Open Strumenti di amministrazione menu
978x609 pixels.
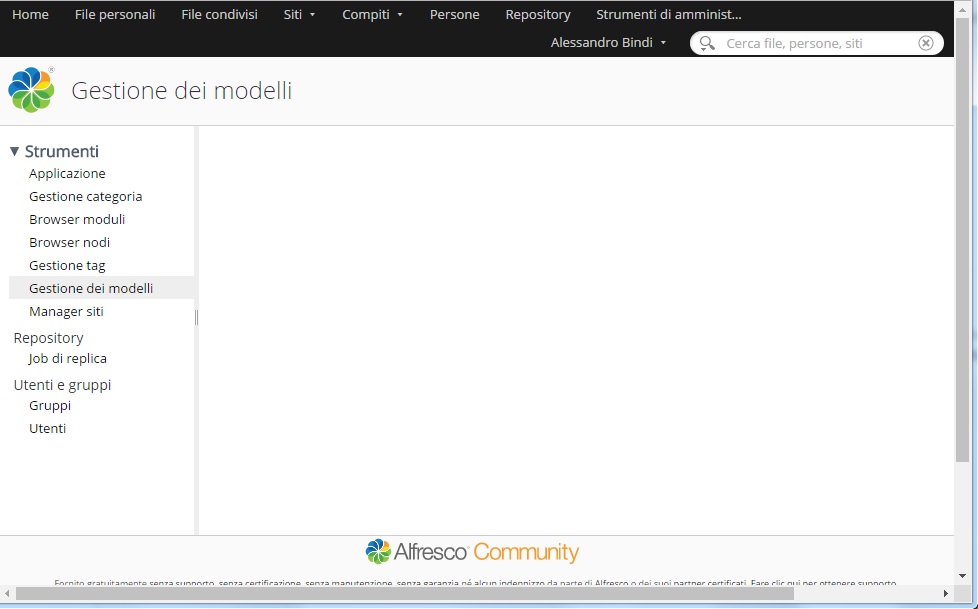click(668, 15)
